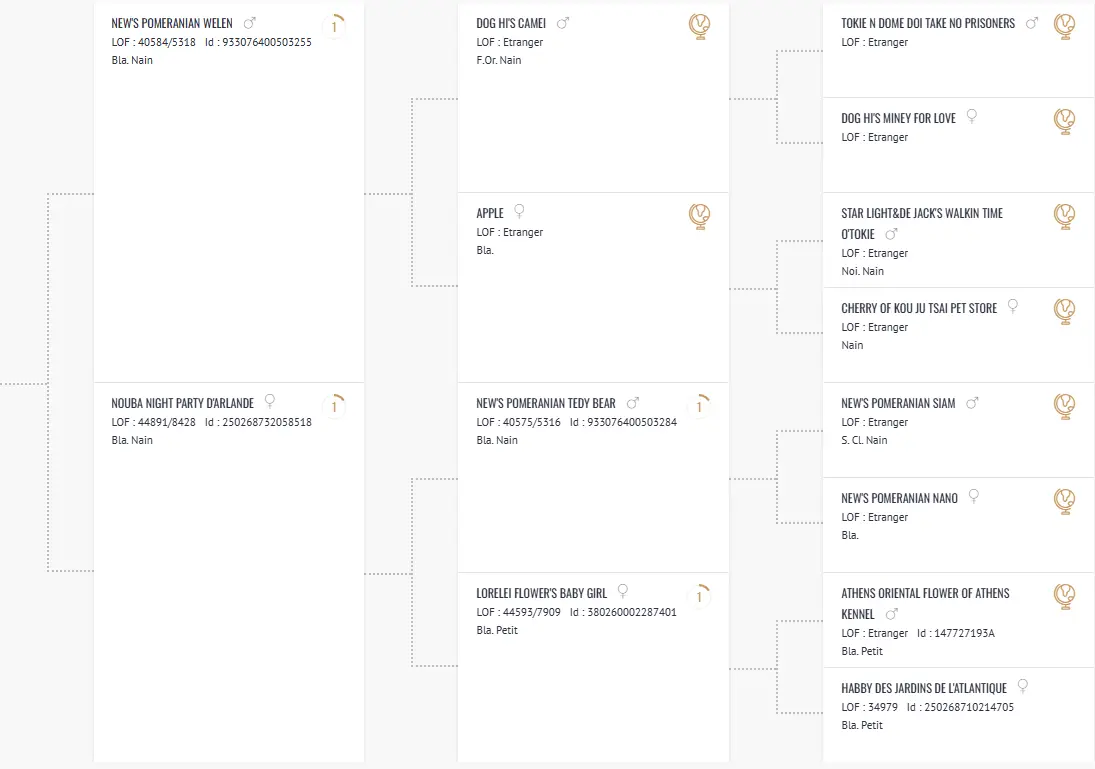Open NEW'S POMERANIAN NANO entry
This screenshot has height=769, width=1095.
tap(899, 498)
